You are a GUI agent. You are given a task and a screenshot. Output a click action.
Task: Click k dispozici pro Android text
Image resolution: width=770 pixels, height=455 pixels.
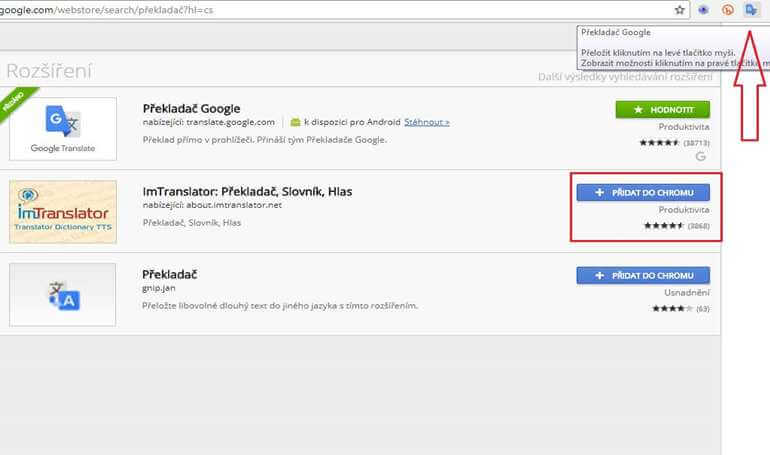(352, 122)
